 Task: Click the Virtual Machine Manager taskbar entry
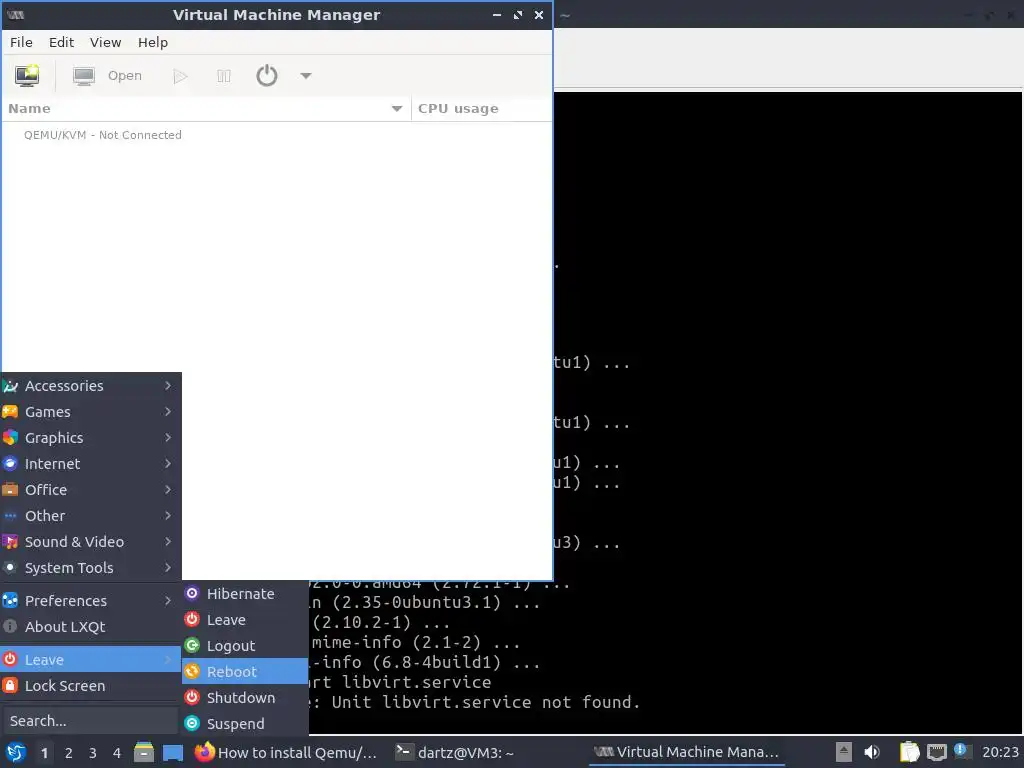[x=687, y=752]
